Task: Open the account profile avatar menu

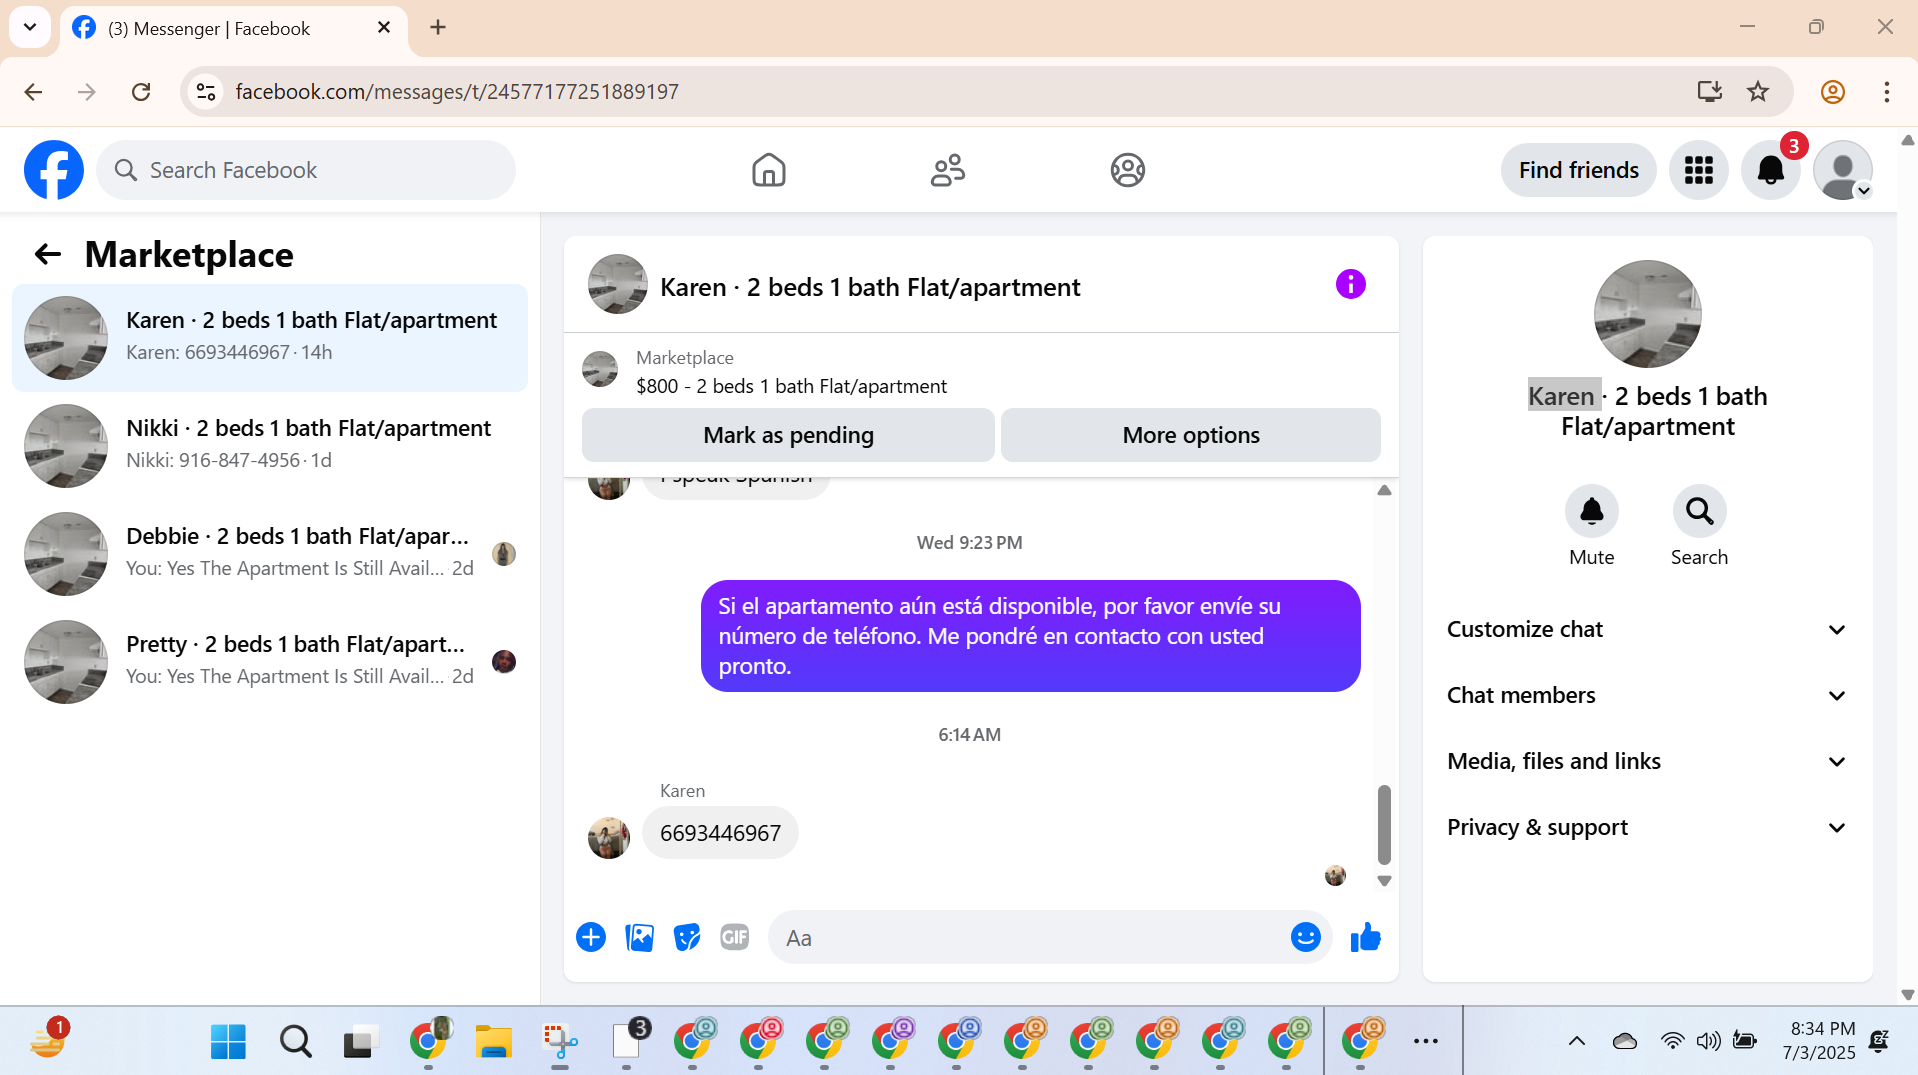Action: 1842,170
